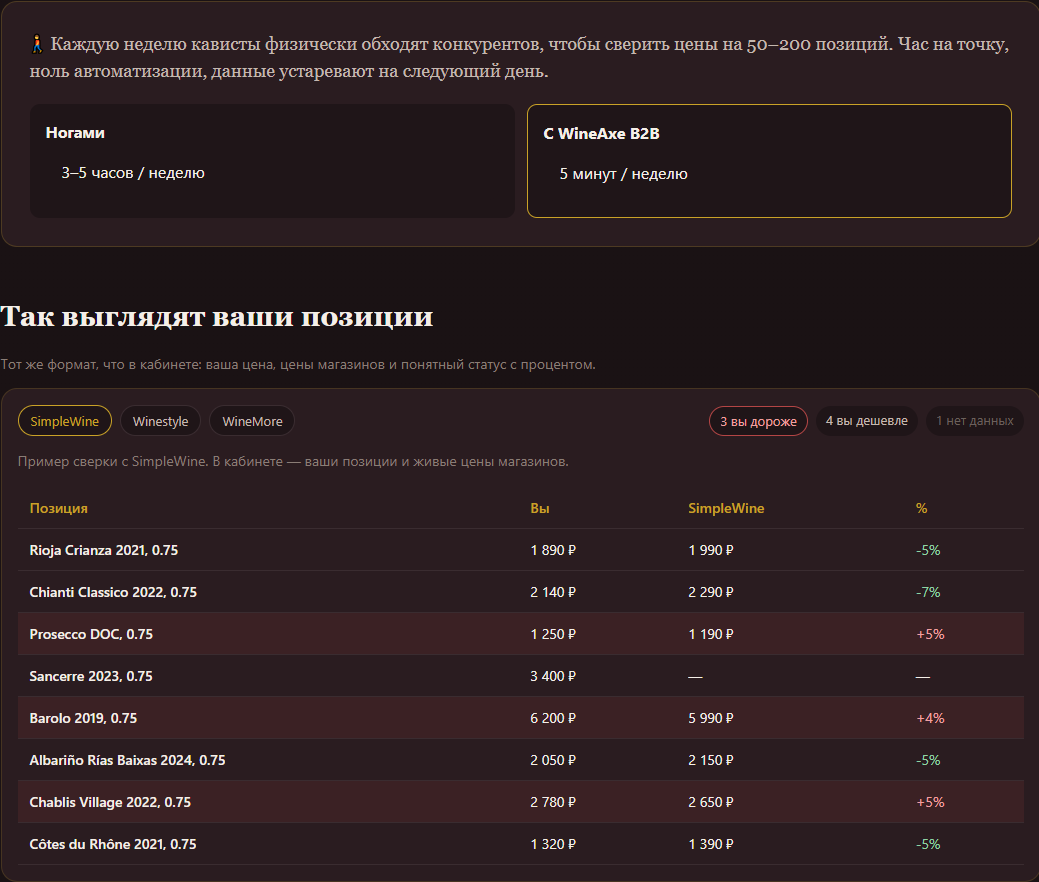1039x882 pixels.
Task: Click SimpleWine price 5 990 ₽ for Barolo
Action: [710, 718]
